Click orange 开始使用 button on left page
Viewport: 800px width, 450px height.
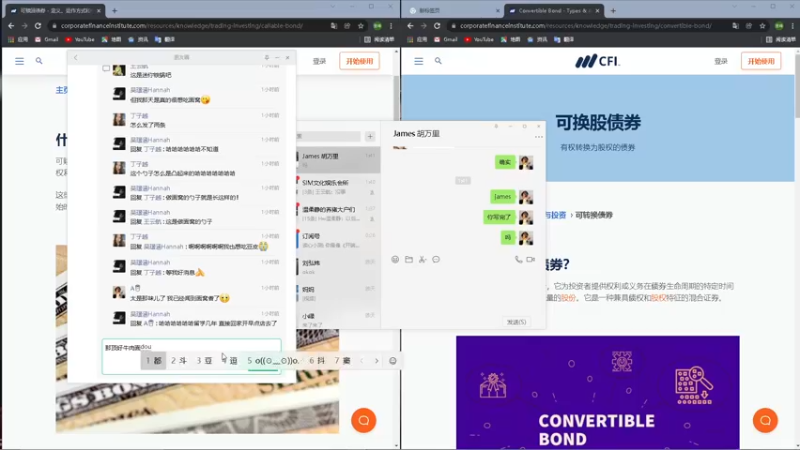(359, 61)
